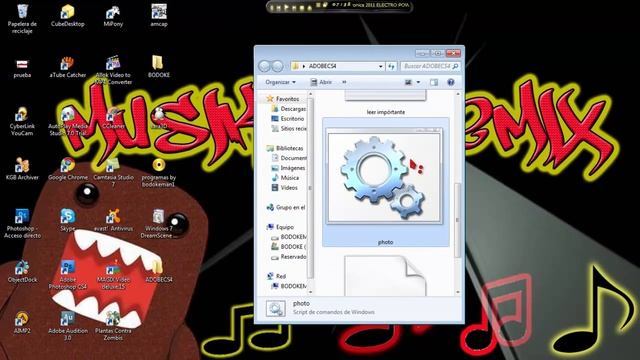Launch the Skype desktop shortcut
Viewport: 640px width, 360px height.
pyautogui.click(x=68, y=220)
